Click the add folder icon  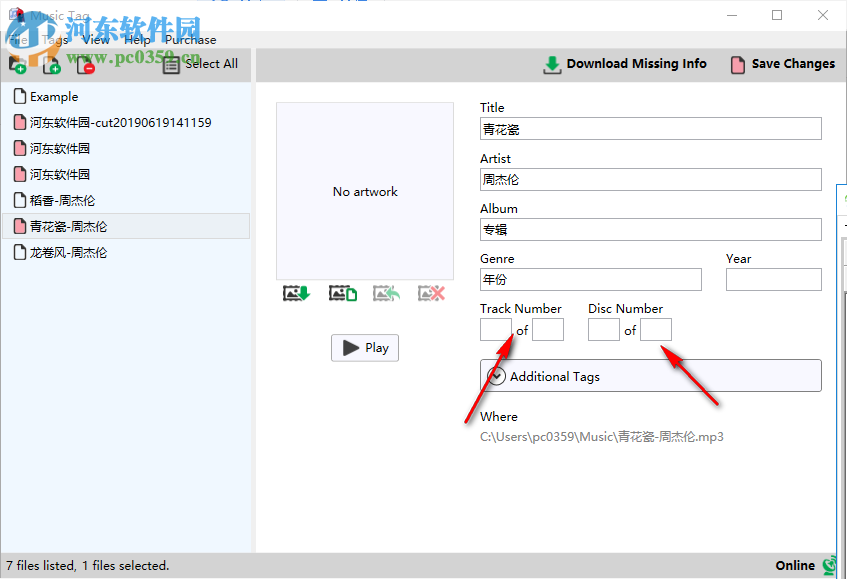coord(17,64)
